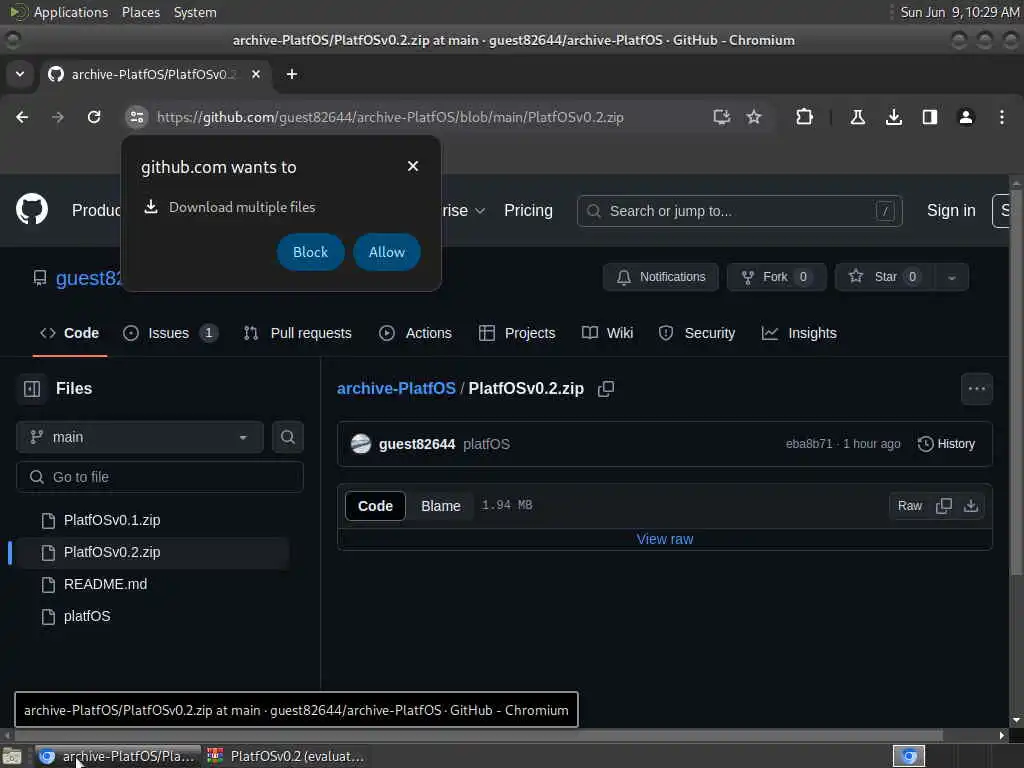1024x768 pixels.
Task: Open more file actions ellipsis button
Action: (976, 389)
